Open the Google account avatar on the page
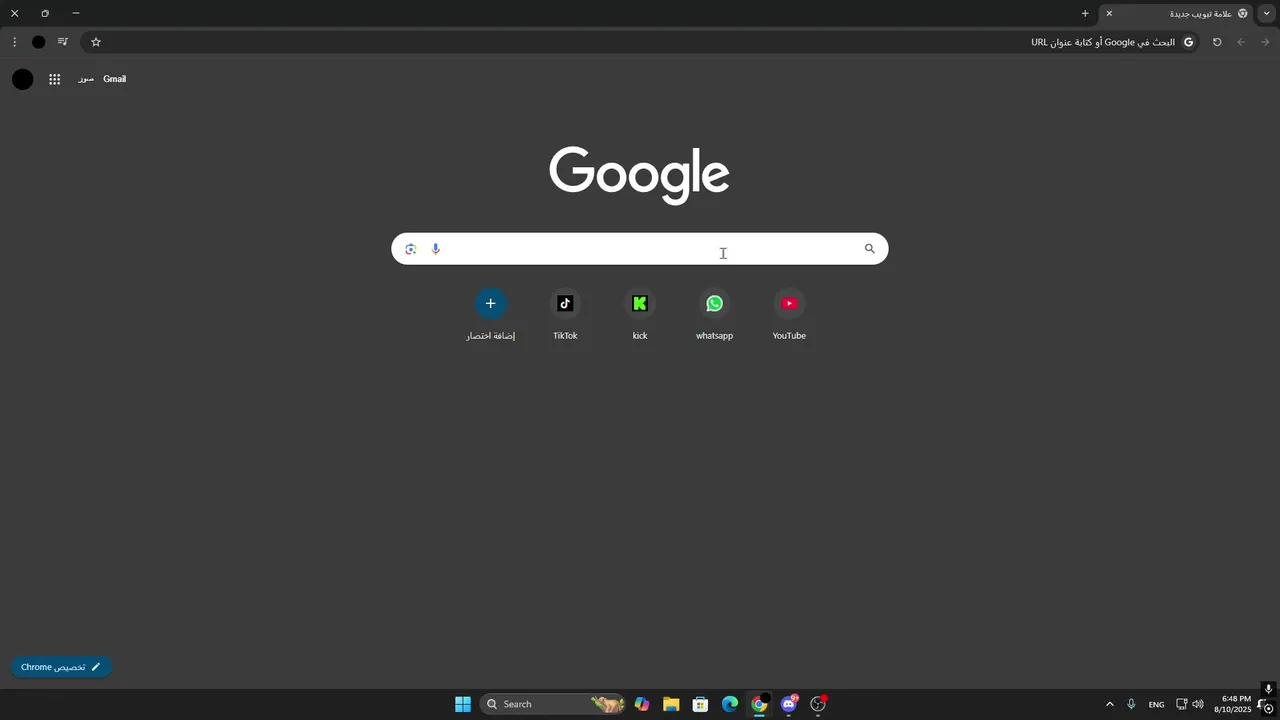 coord(22,79)
